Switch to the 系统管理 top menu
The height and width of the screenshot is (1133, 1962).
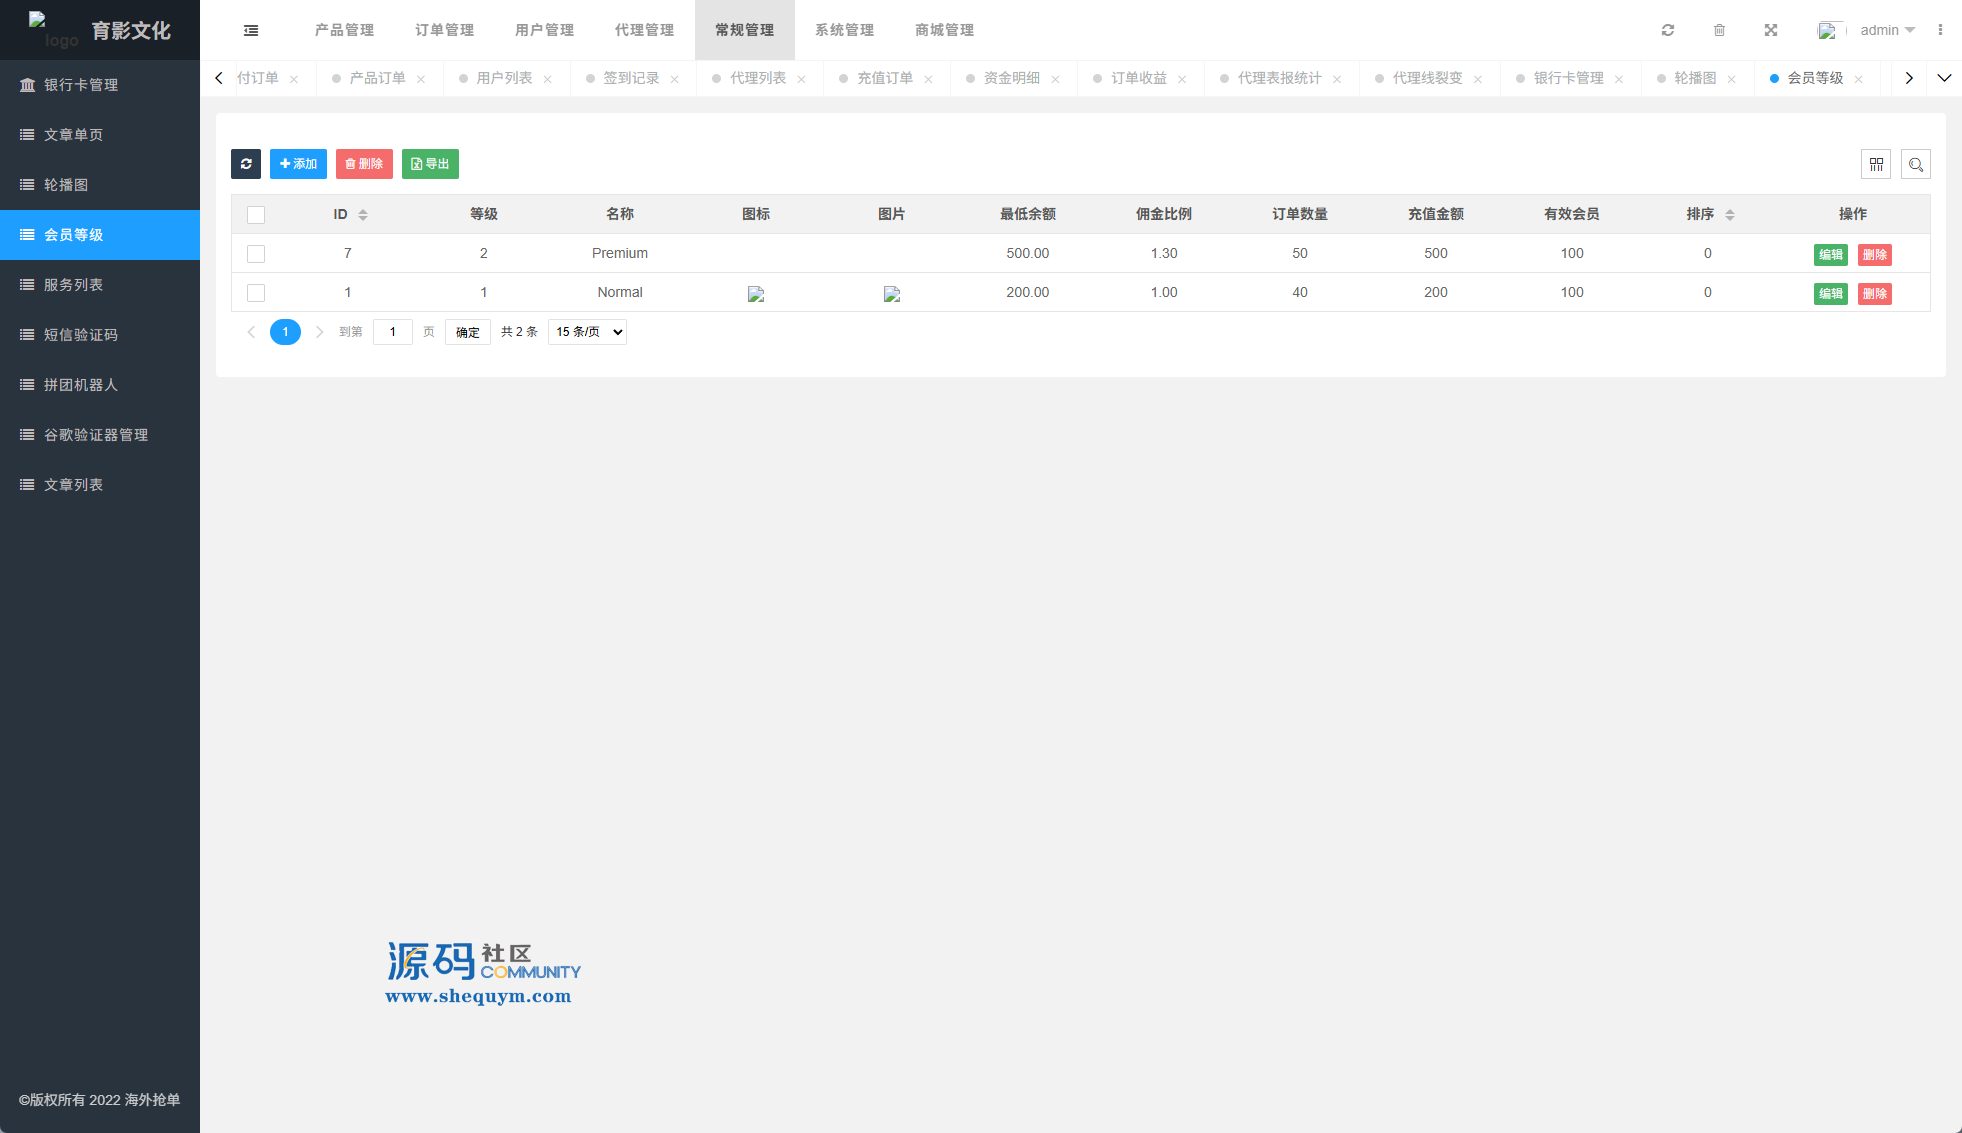[844, 30]
